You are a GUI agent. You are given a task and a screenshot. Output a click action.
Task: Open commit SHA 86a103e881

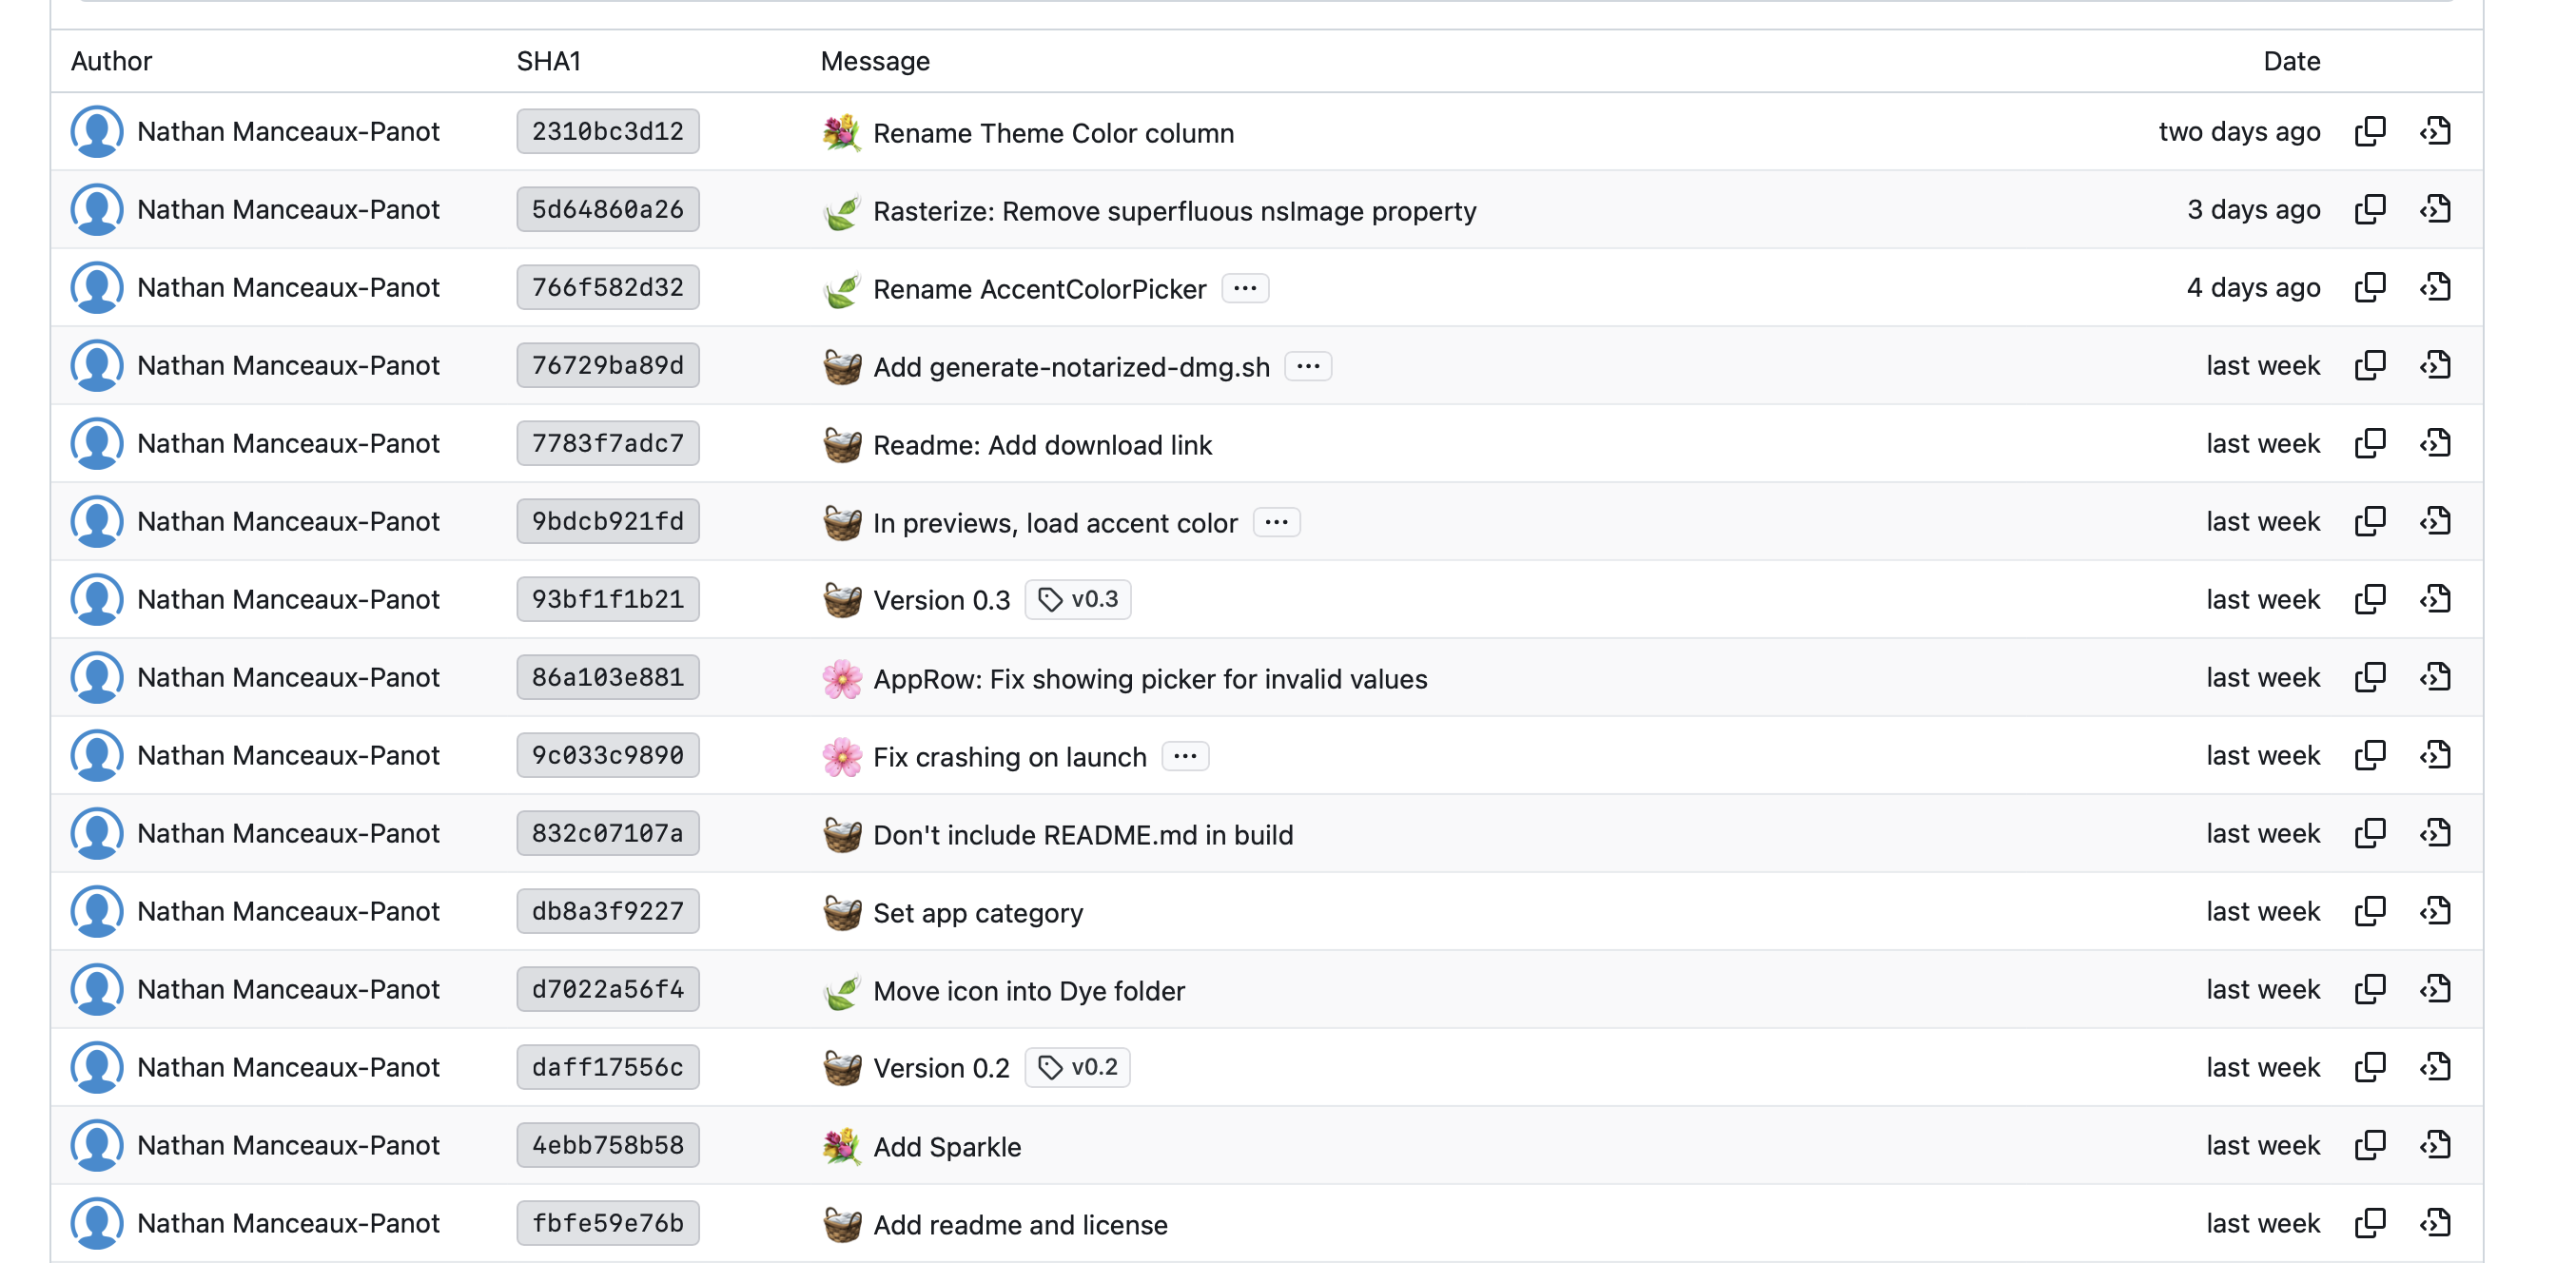607,677
